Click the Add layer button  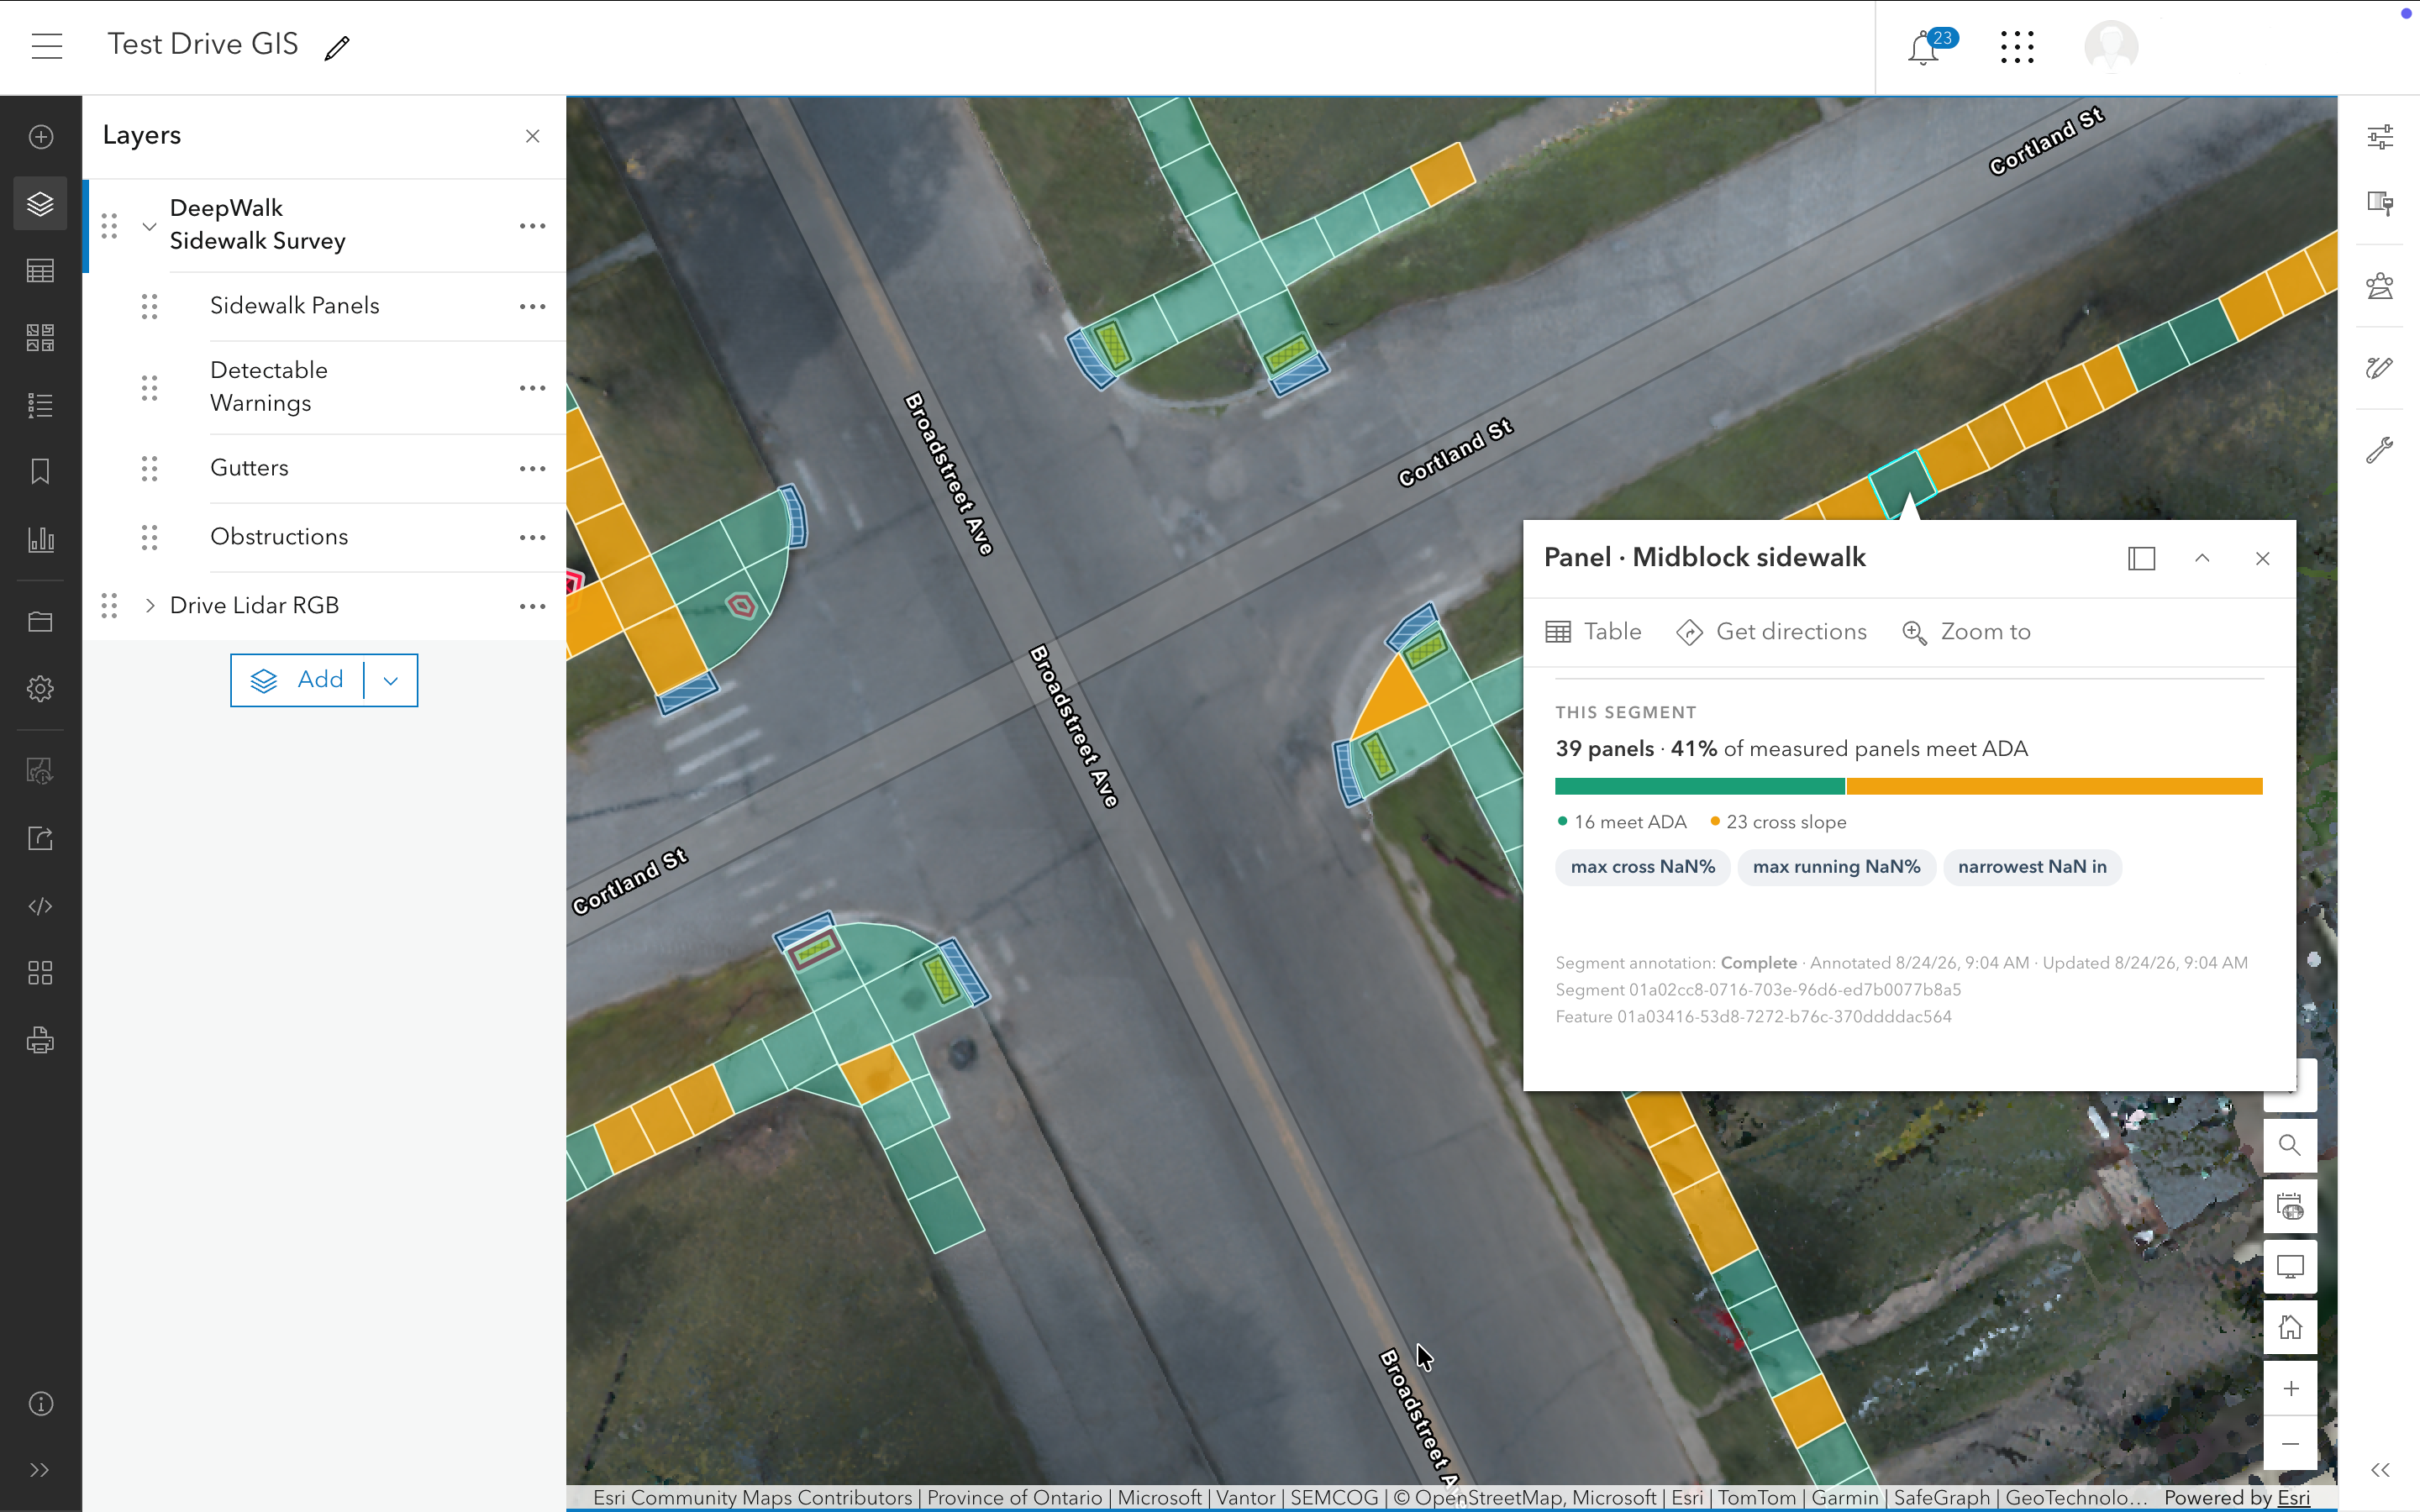tap(297, 681)
